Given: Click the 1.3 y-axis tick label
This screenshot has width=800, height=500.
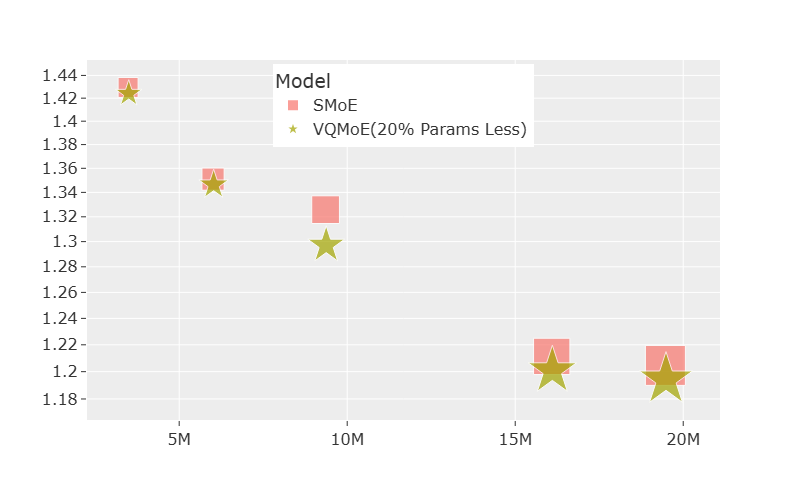Looking at the screenshot, I should click(66, 241).
